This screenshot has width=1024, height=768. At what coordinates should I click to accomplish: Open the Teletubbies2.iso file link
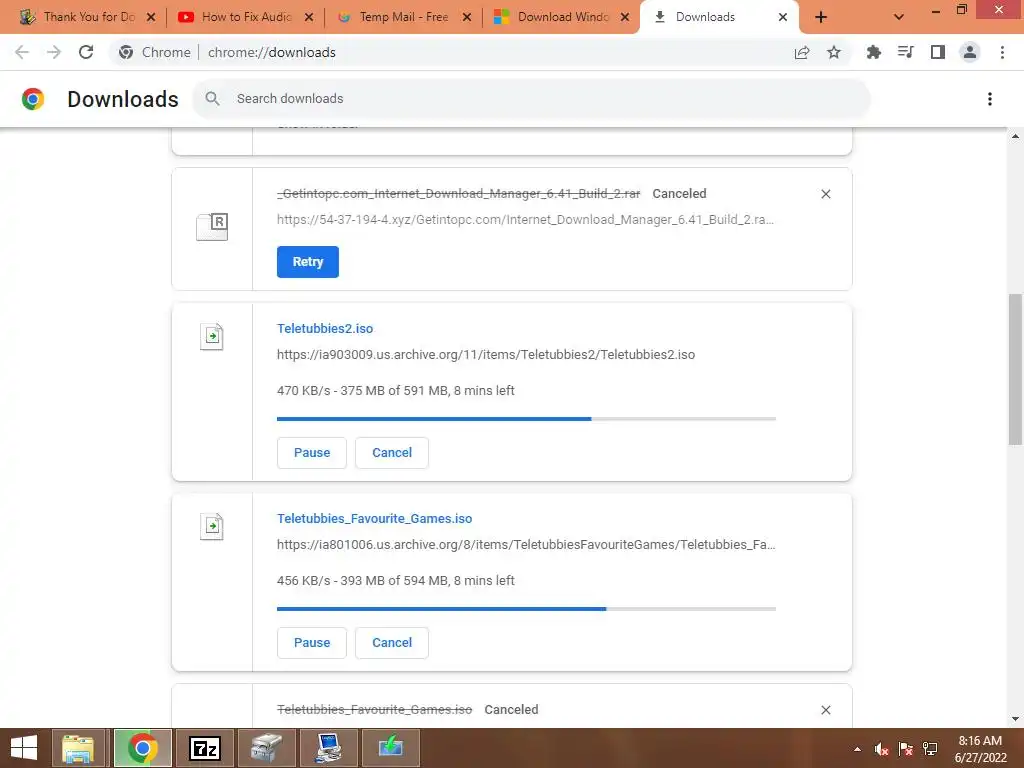(325, 328)
